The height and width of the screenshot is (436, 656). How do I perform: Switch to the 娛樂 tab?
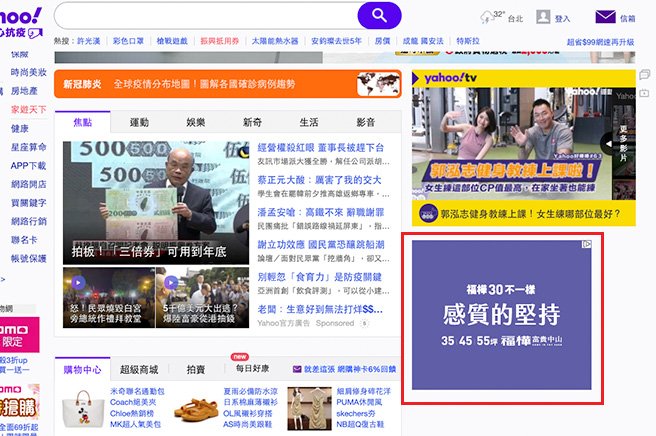pos(195,122)
